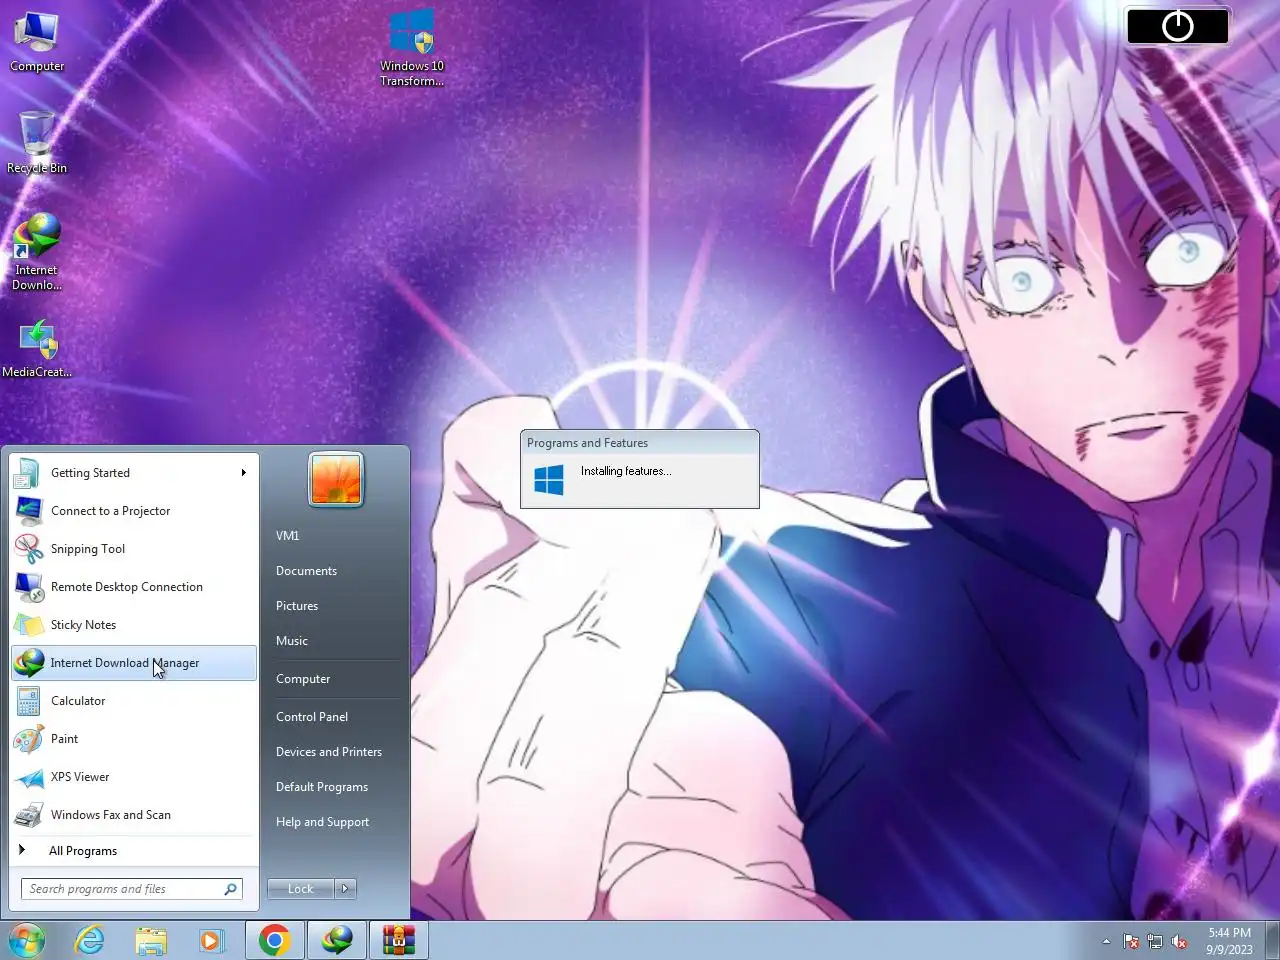
Task: Select the Internet Download Manager desktop shortcut
Action: point(37,252)
